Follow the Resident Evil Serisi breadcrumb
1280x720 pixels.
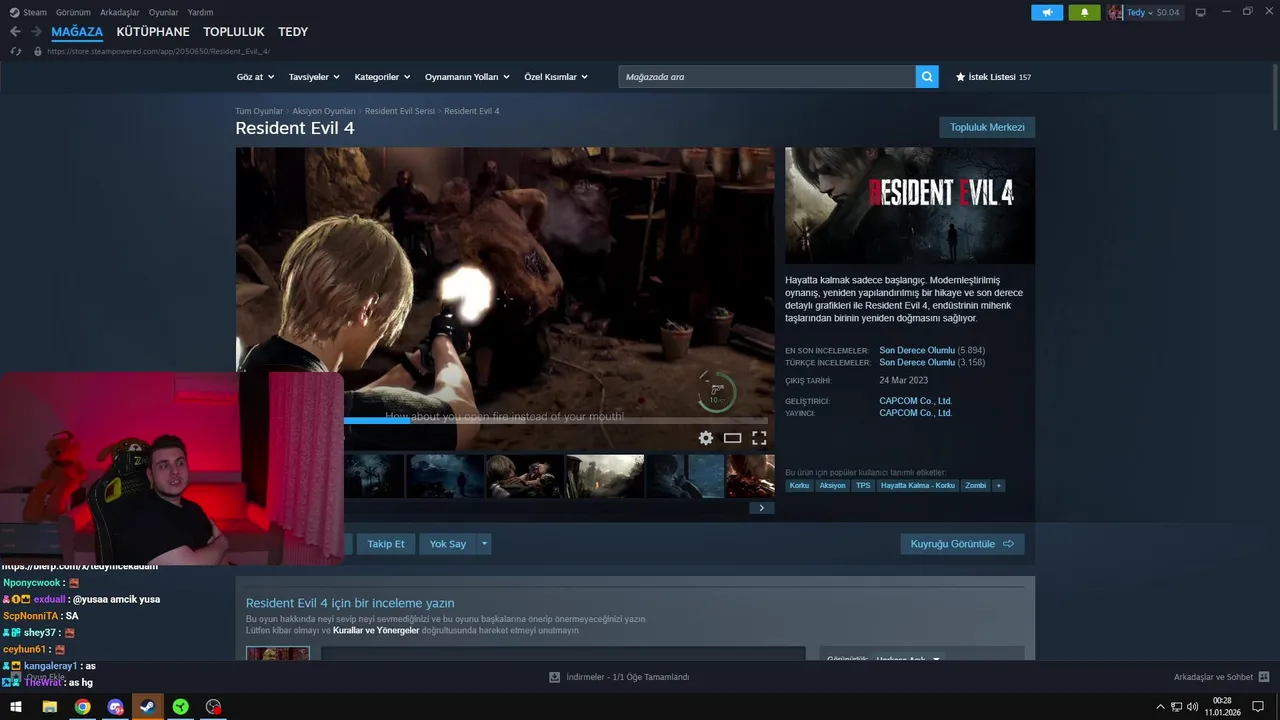[400, 111]
